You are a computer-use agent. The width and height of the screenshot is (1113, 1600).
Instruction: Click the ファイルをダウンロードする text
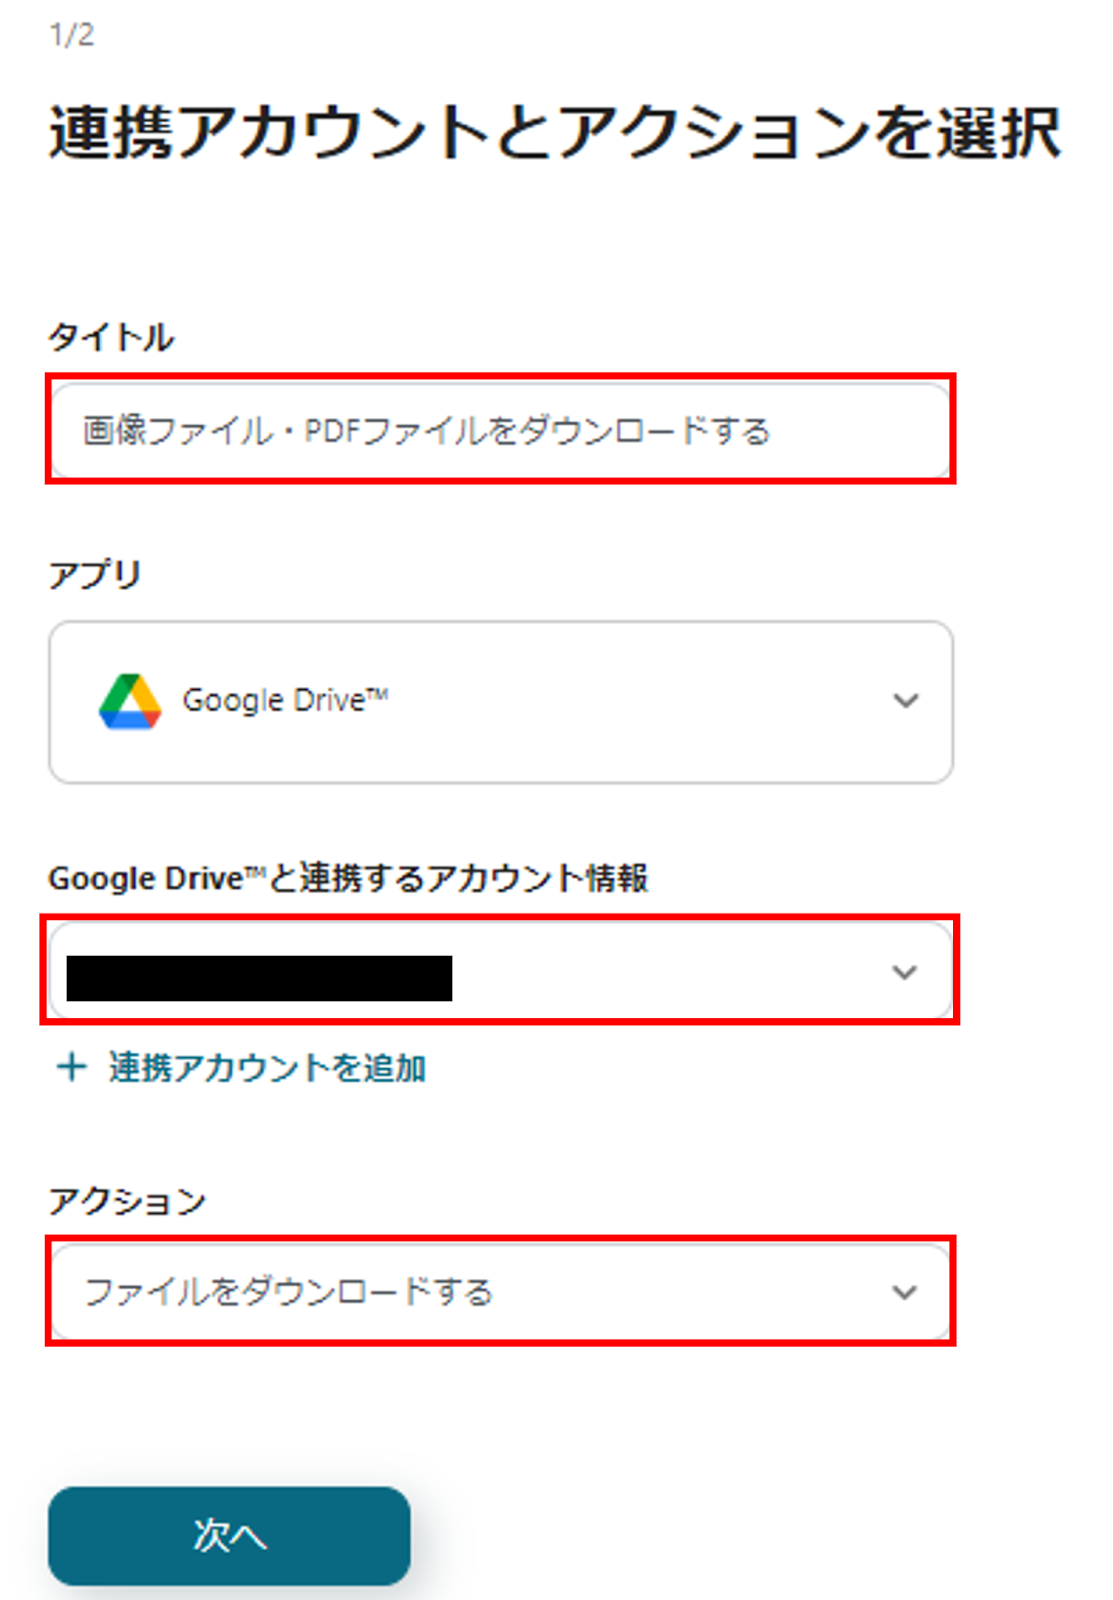(x=289, y=1292)
